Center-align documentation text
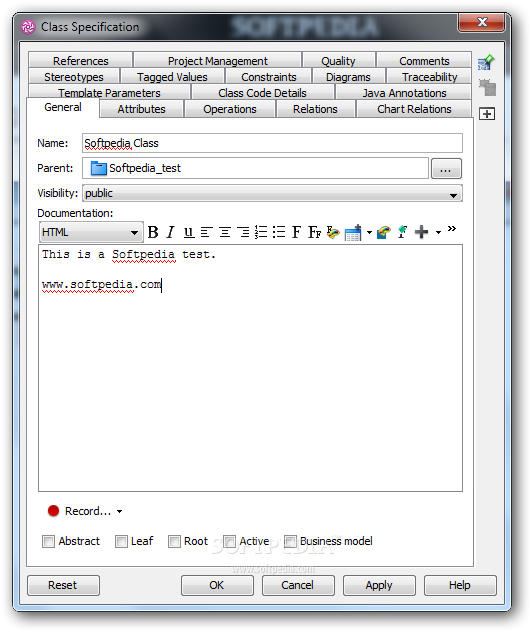The height and width of the screenshot is (632, 532). click(225, 232)
